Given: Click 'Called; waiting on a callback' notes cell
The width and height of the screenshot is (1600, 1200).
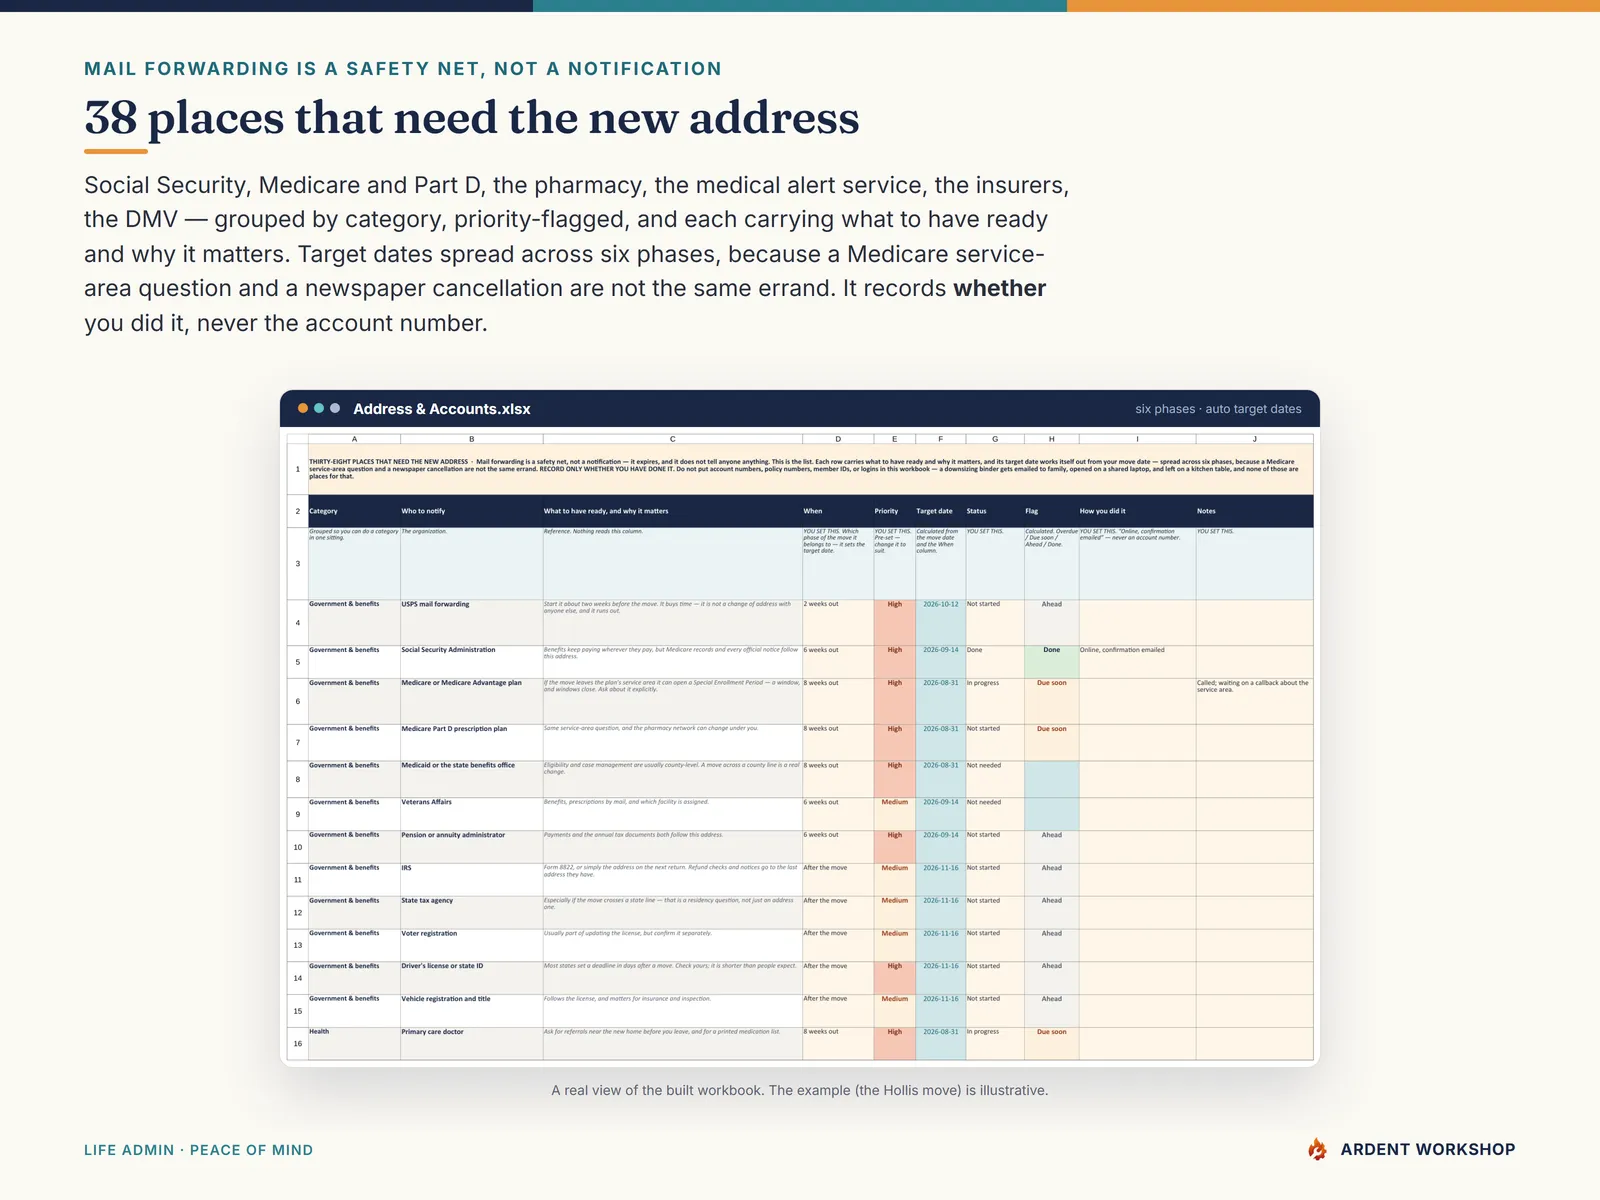Looking at the screenshot, I should pos(1255,702).
